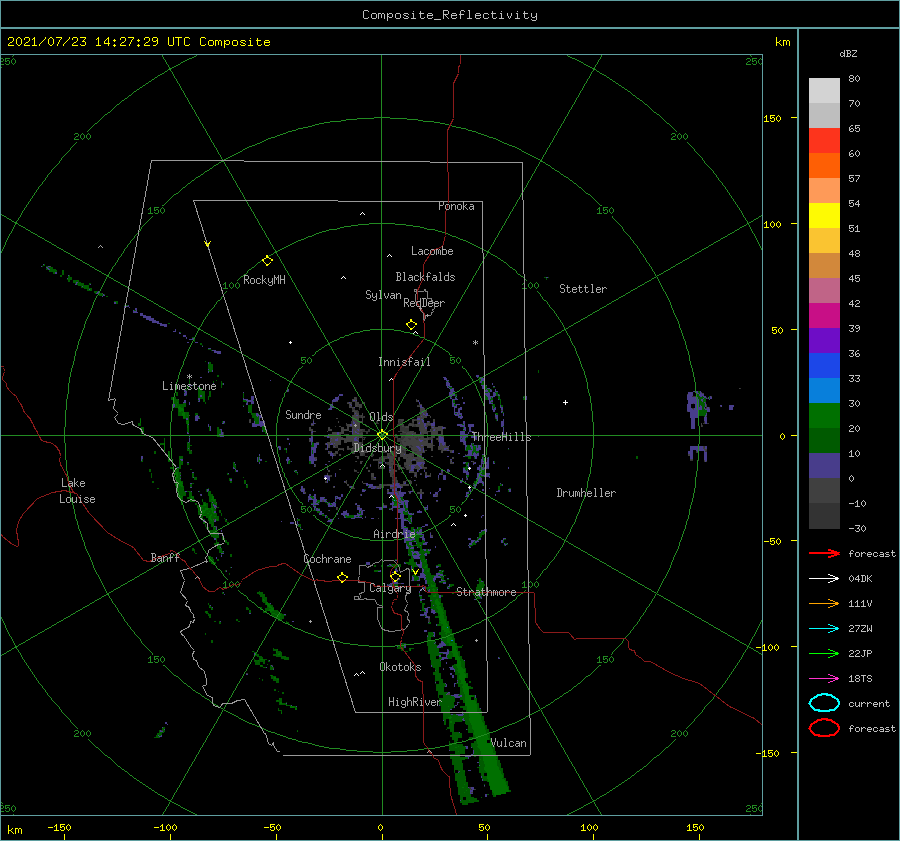900x841 pixels.
Task: Click the Stettler city label
Action: click(x=583, y=289)
